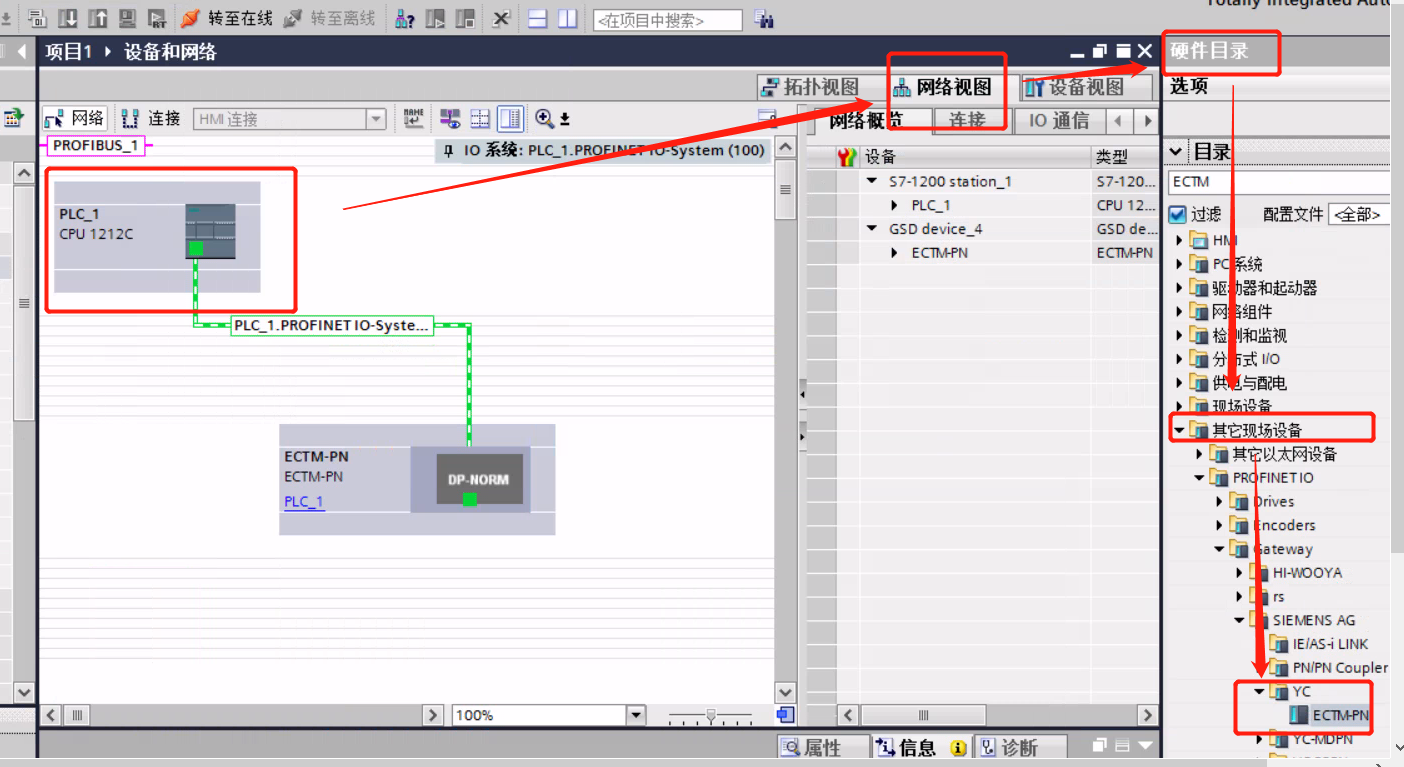Click the split editor horizontally icon
1404x767 pixels.
pyautogui.click(x=538, y=18)
